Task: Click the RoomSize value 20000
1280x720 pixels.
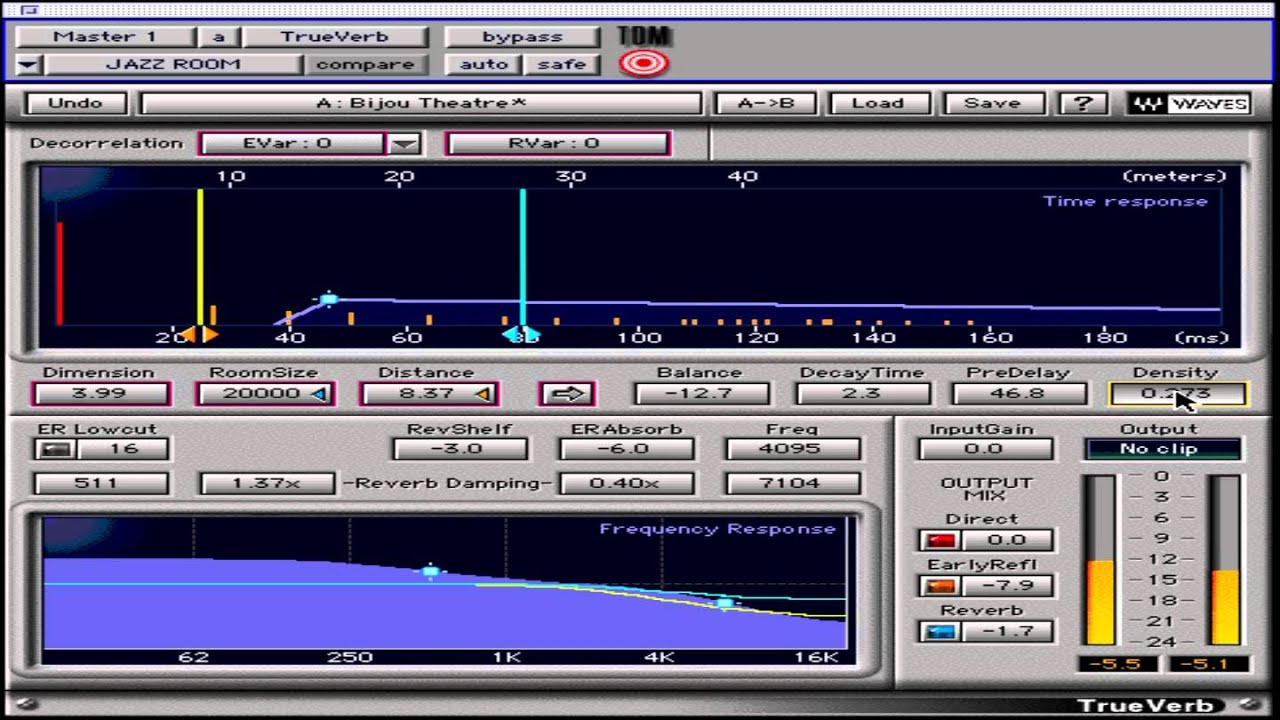Action: pos(265,394)
